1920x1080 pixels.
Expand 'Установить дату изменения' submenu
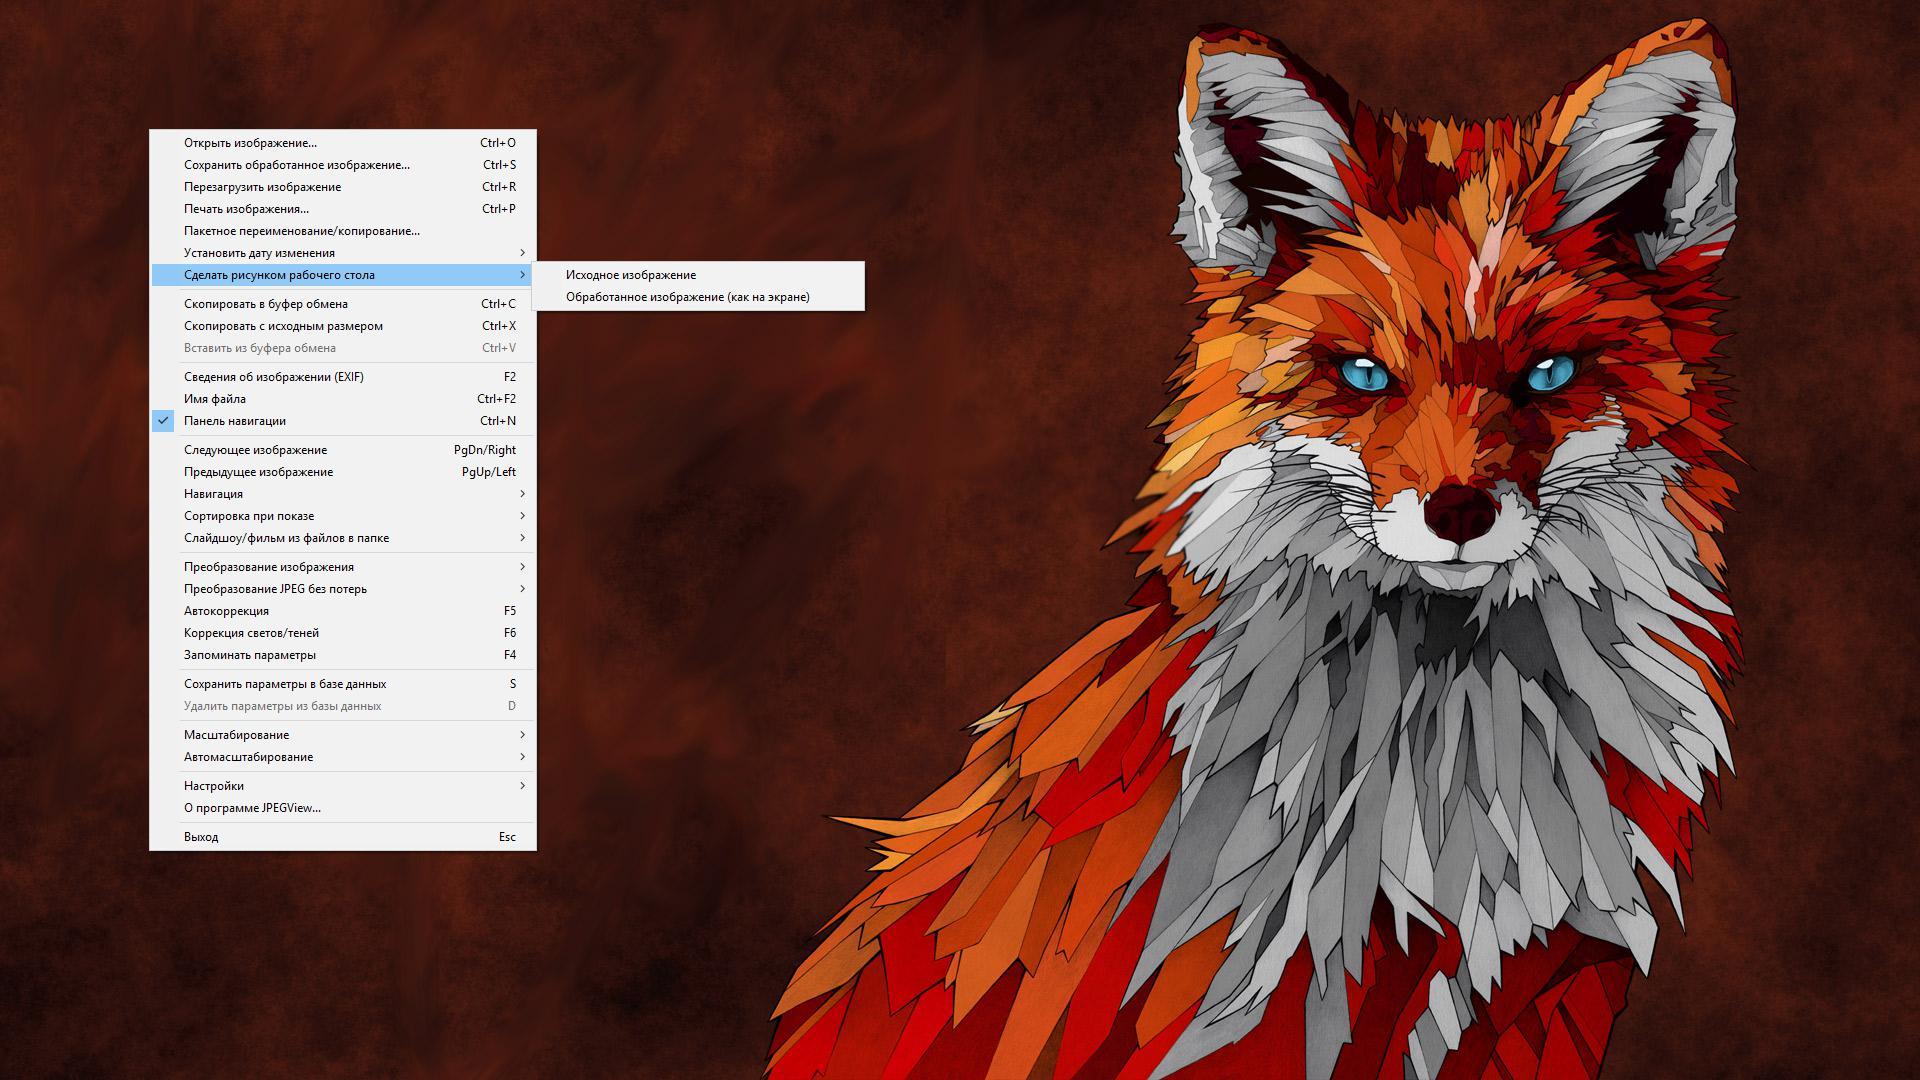pos(343,253)
